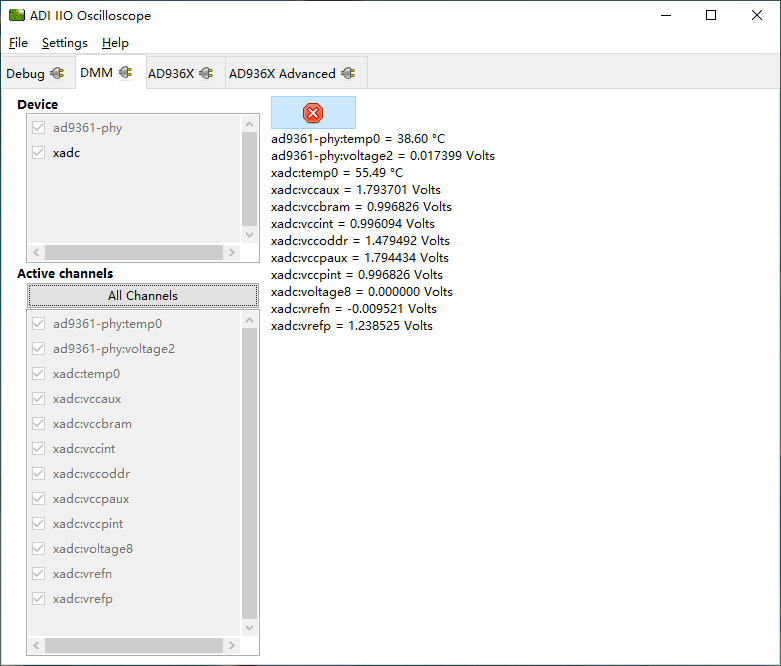Toggle the xadc device checkbox

pyautogui.click(x=38, y=152)
